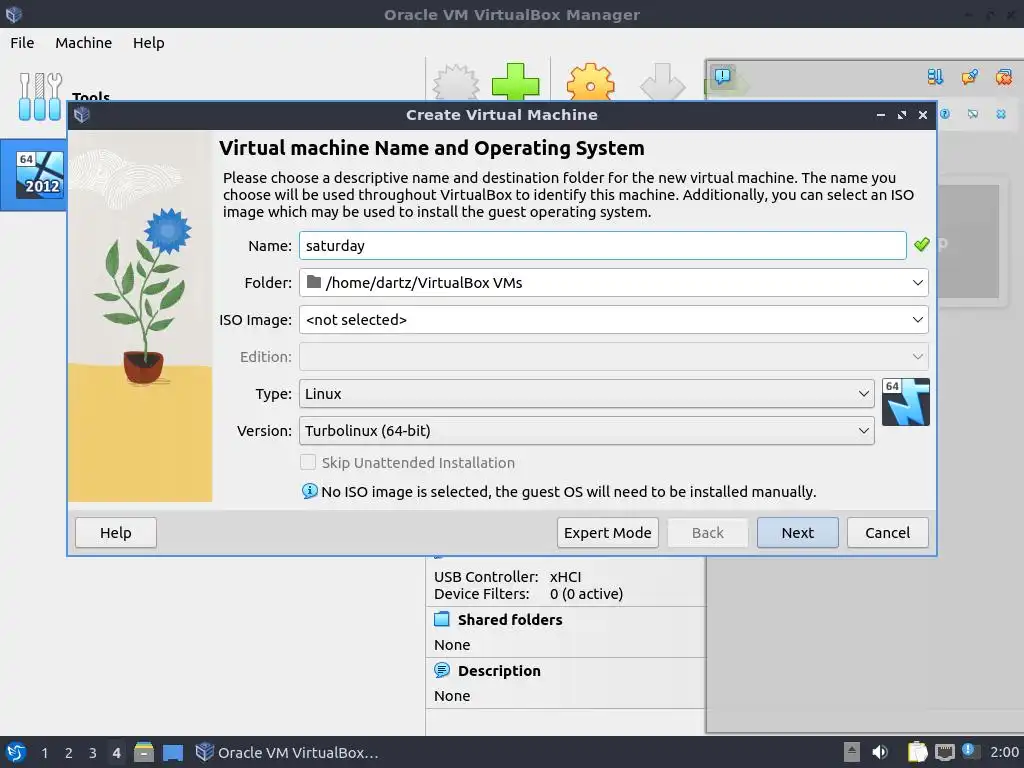Screen dimensions: 1024x768
Task: Click the VirtualBox cube icon in dialog title bar
Action: (82, 115)
